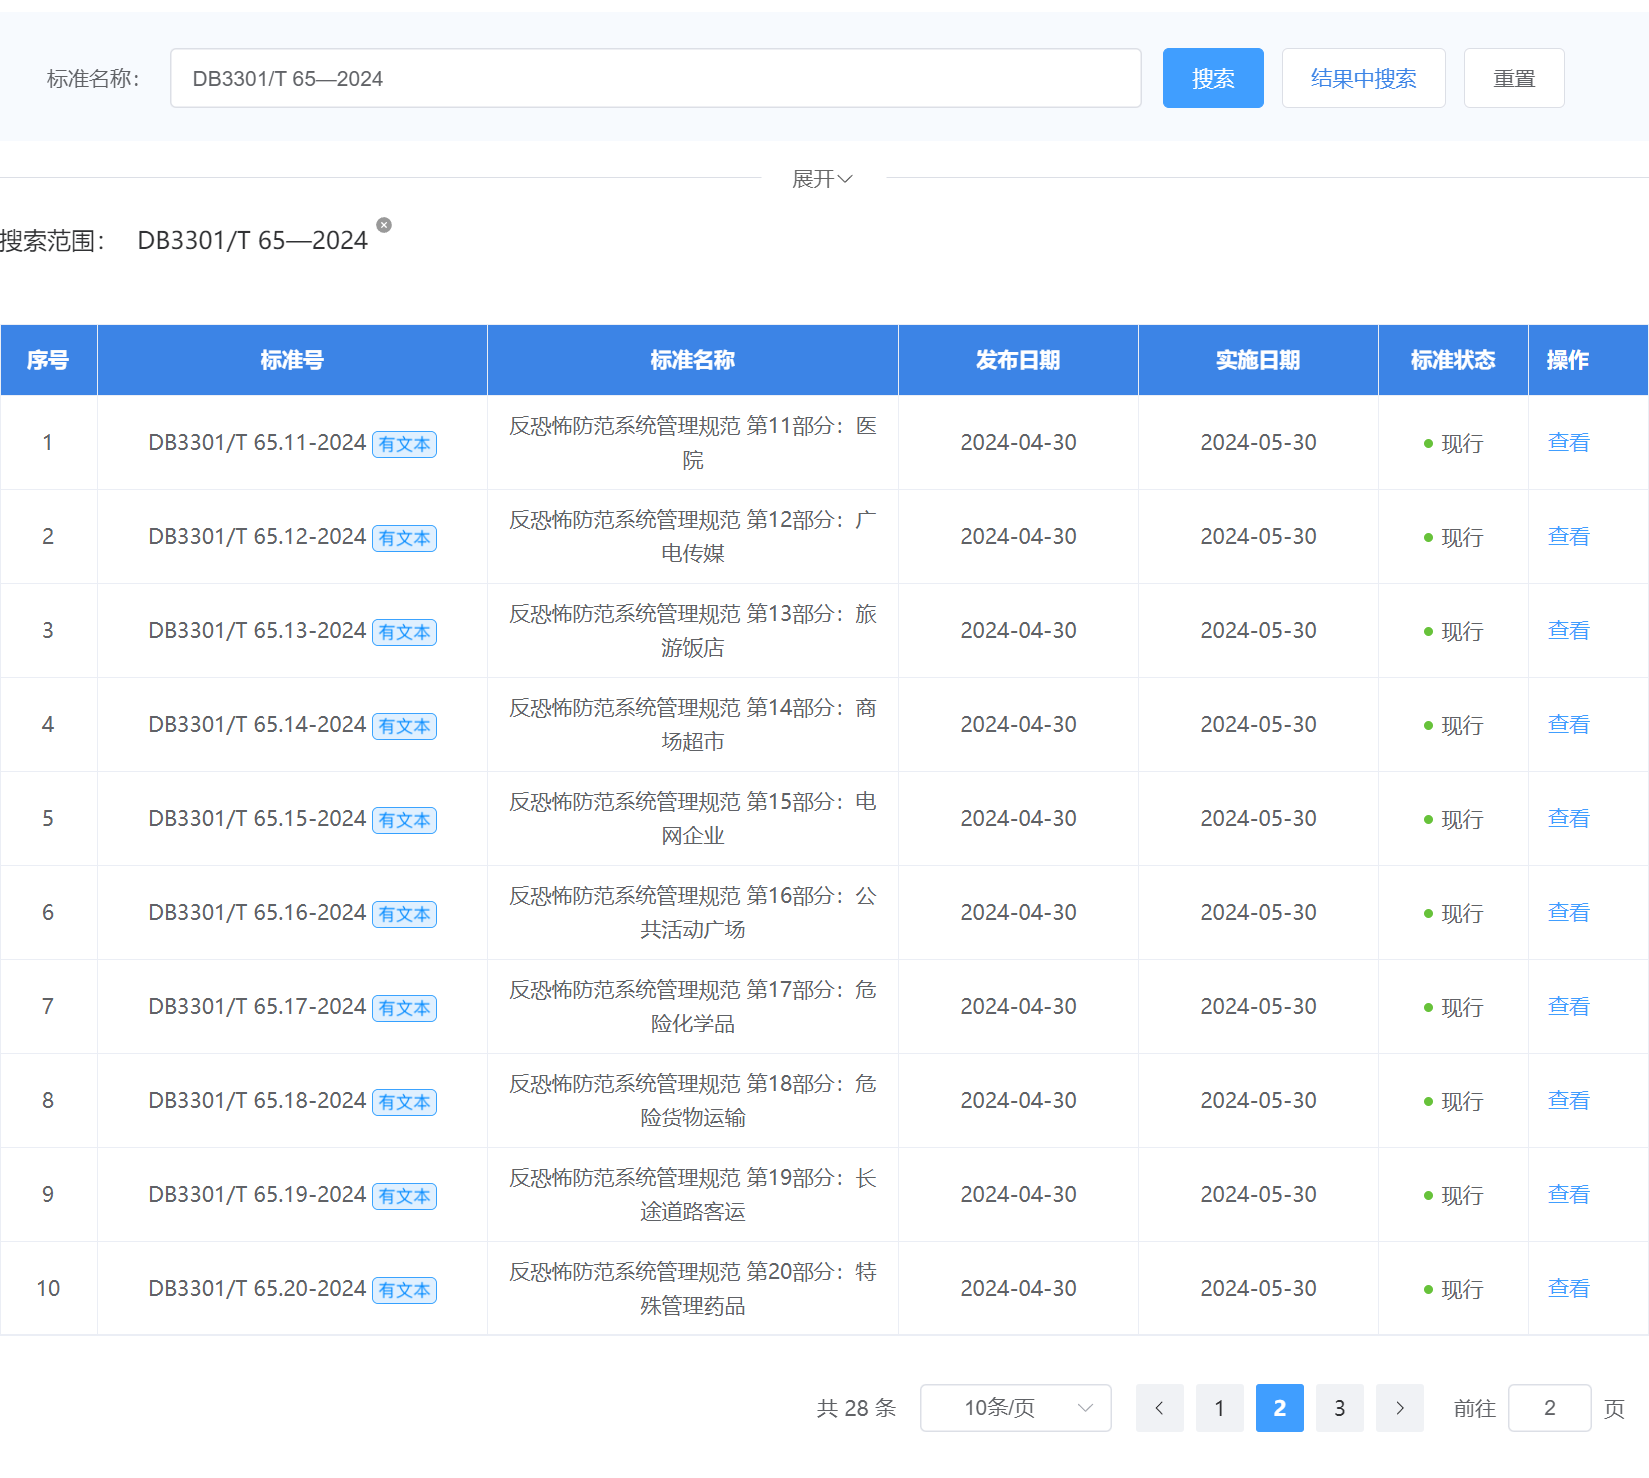Click 有文本 badge for DB3301/T 65.13-2024

[404, 632]
